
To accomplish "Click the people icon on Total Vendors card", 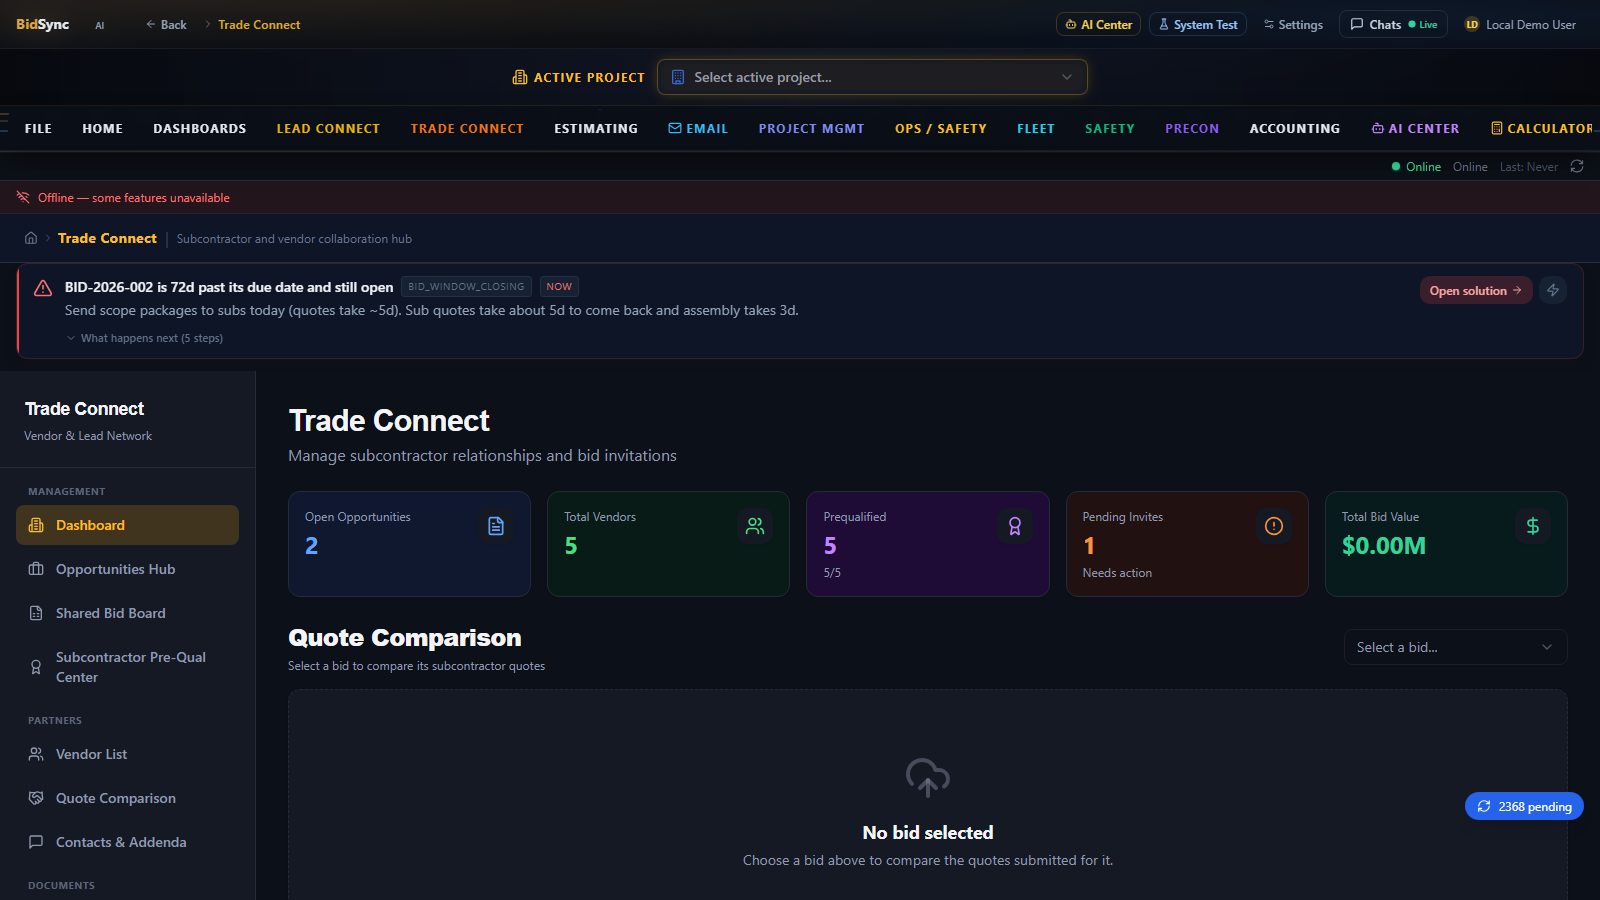I will point(755,526).
